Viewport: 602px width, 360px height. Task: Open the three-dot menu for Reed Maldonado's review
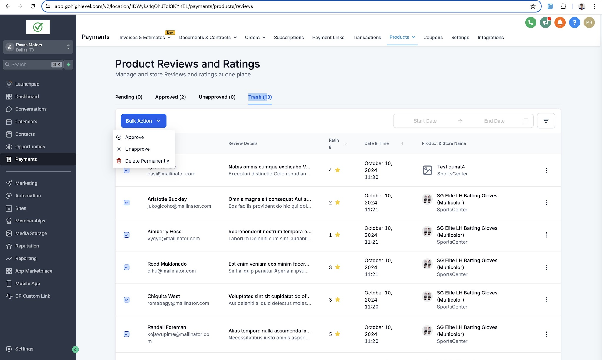point(546,267)
